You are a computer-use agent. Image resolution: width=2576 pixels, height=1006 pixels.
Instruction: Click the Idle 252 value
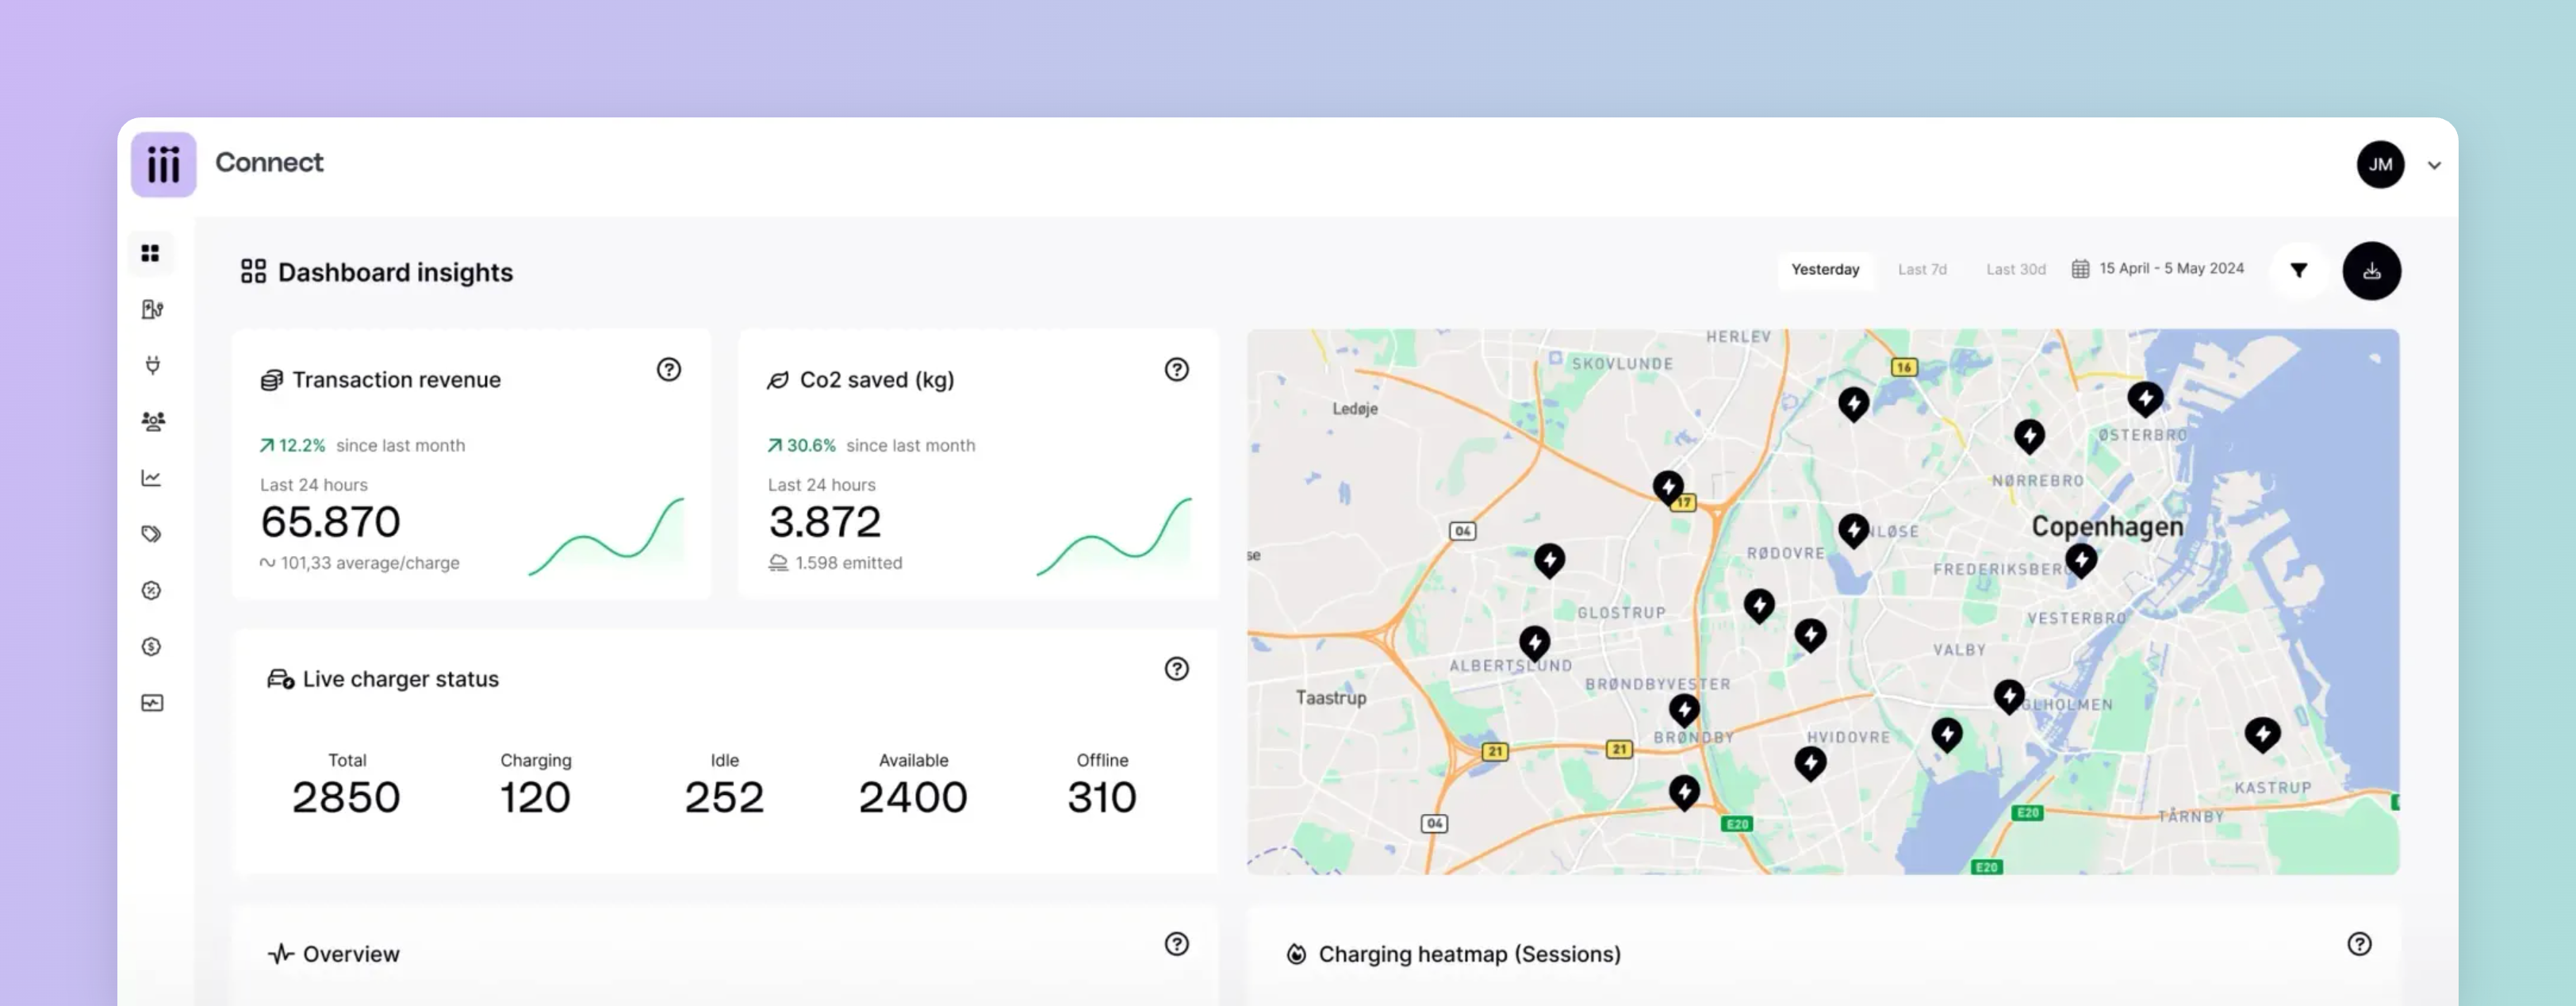coord(724,797)
